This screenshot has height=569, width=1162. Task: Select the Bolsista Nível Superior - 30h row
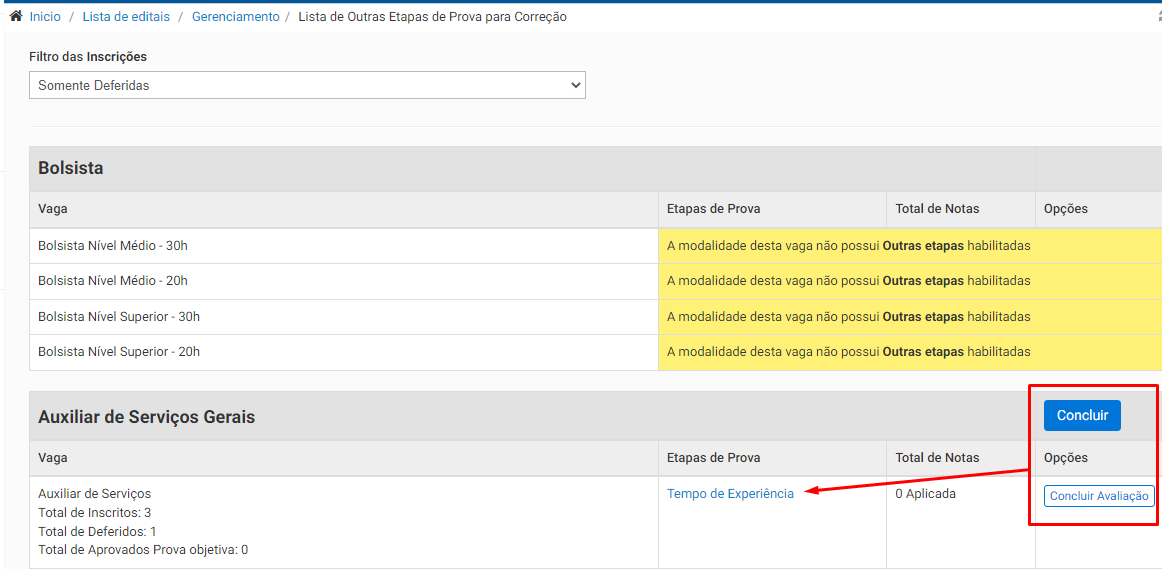[119, 317]
